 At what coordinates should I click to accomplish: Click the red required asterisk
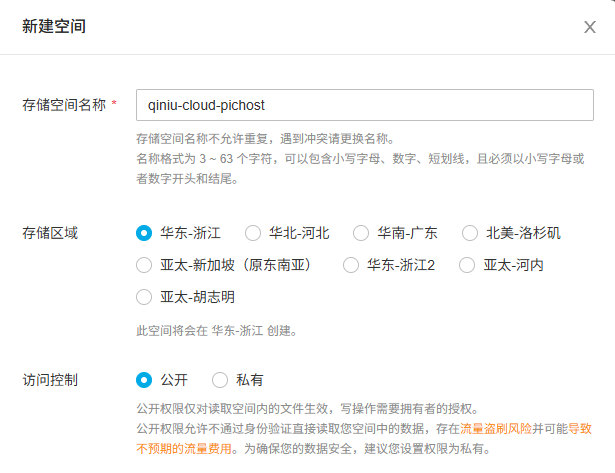(x=114, y=104)
